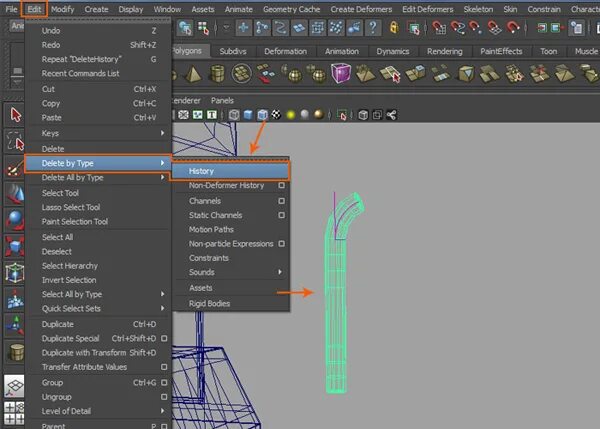The height and width of the screenshot is (429, 600).
Task: Toggle snap to curves magnet
Action: pos(458,28)
